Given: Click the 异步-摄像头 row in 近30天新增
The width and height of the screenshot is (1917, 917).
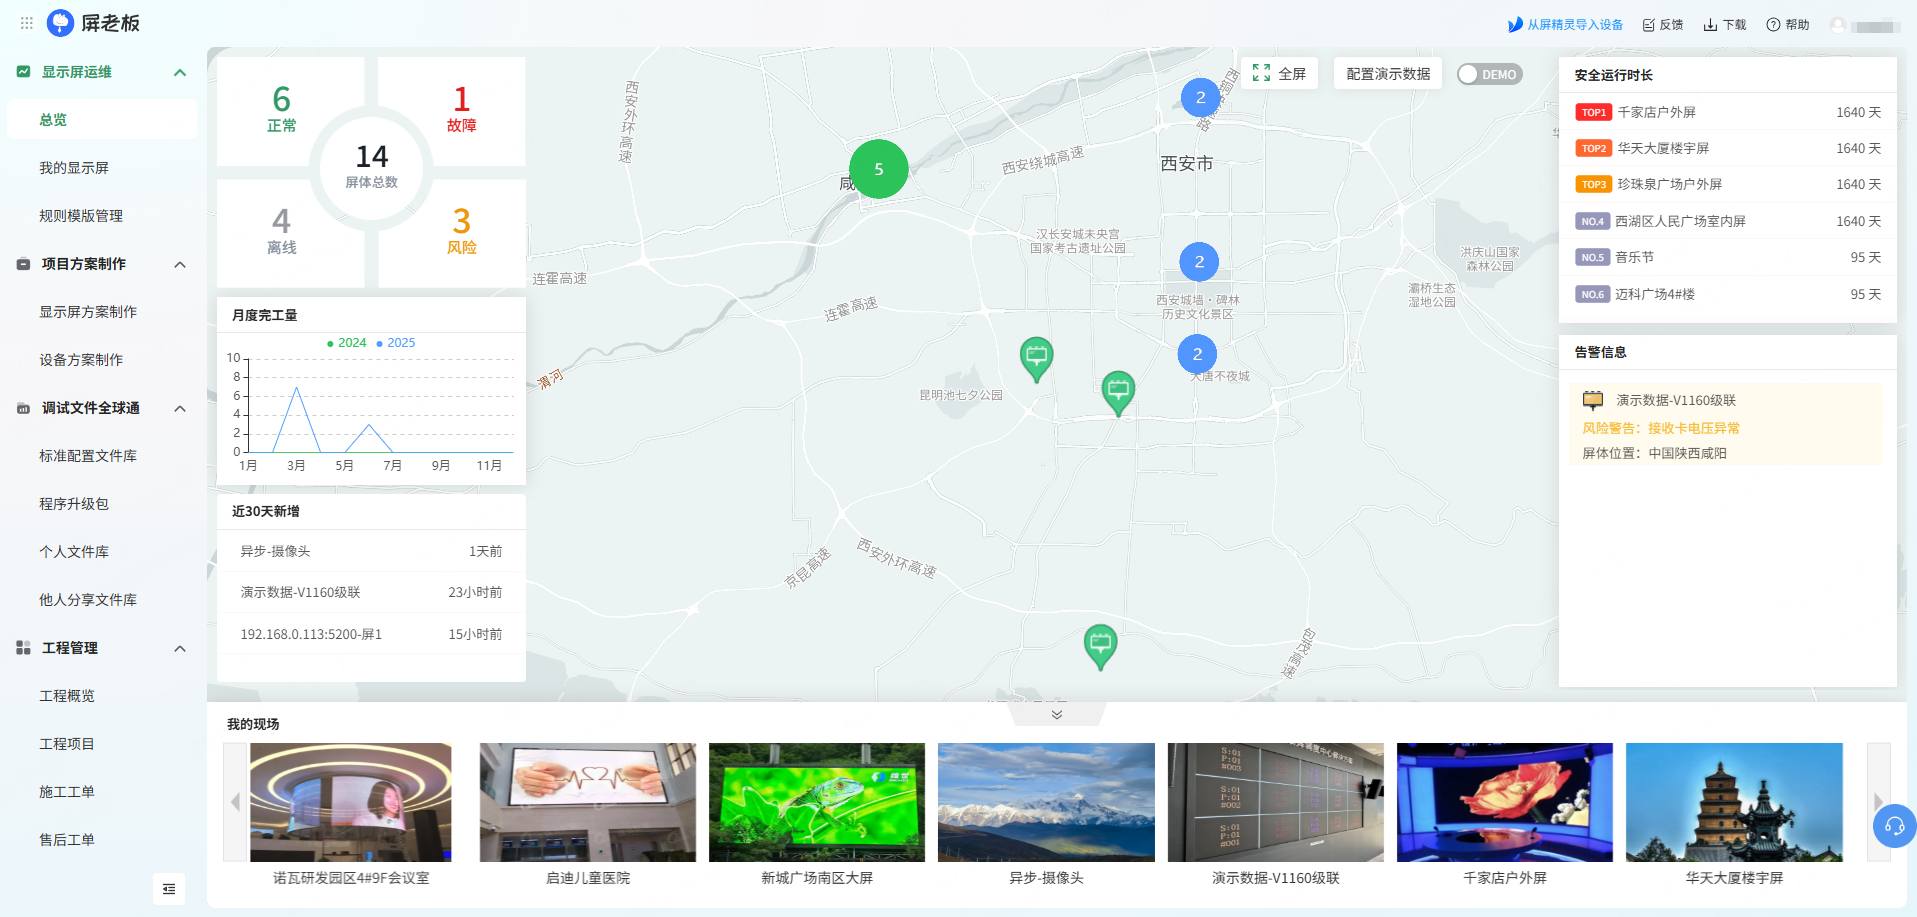Looking at the screenshot, I should pos(371,551).
